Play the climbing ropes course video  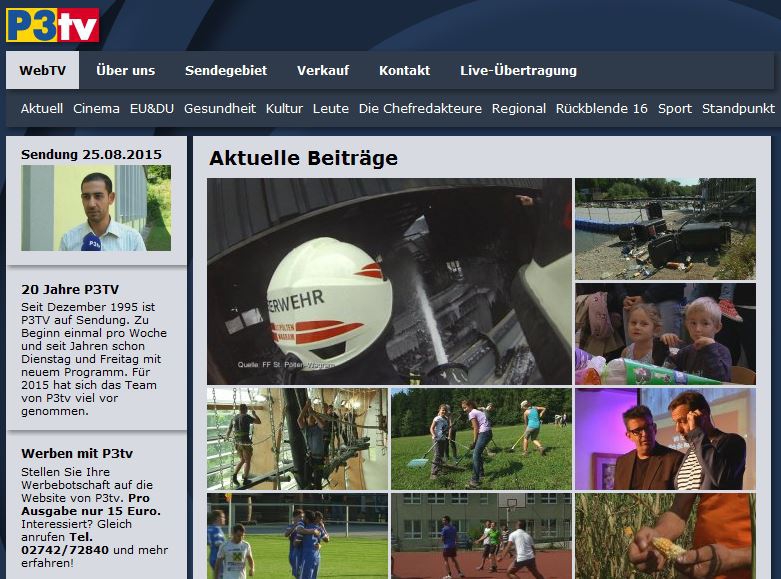click(296, 438)
